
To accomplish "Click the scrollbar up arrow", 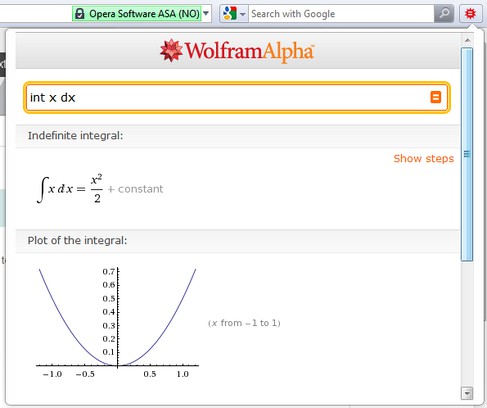I will click(x=467, y=41).
